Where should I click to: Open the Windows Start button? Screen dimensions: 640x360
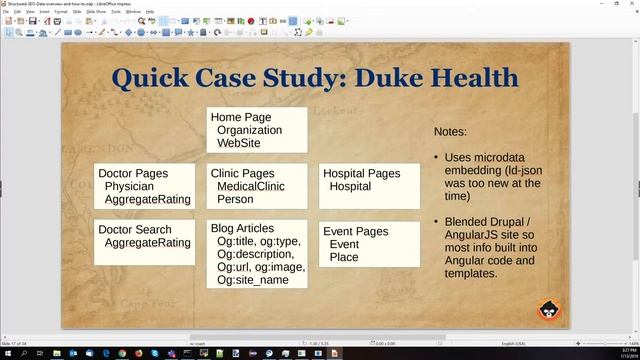point(7,353)
